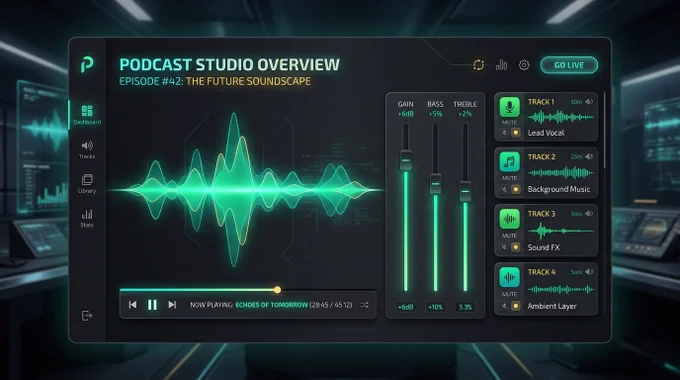680x380 pixels.
Task: Click the '5.3%' value box below Treble slider
Action: tap(465, 307)
